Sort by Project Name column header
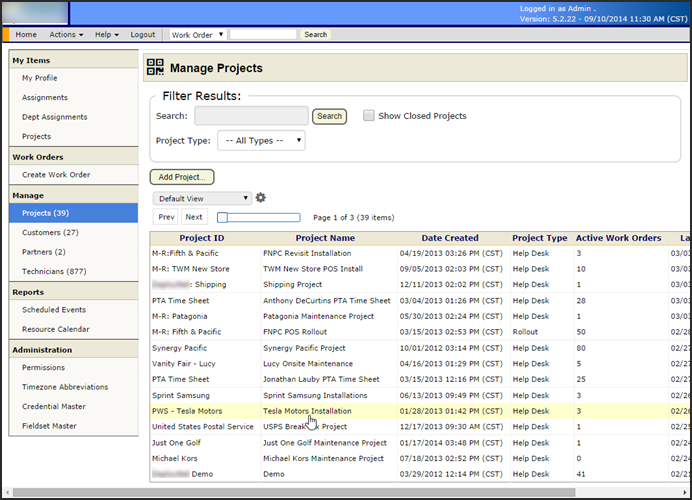The width and height of the screenshot is (692, 500). point(325,238)
